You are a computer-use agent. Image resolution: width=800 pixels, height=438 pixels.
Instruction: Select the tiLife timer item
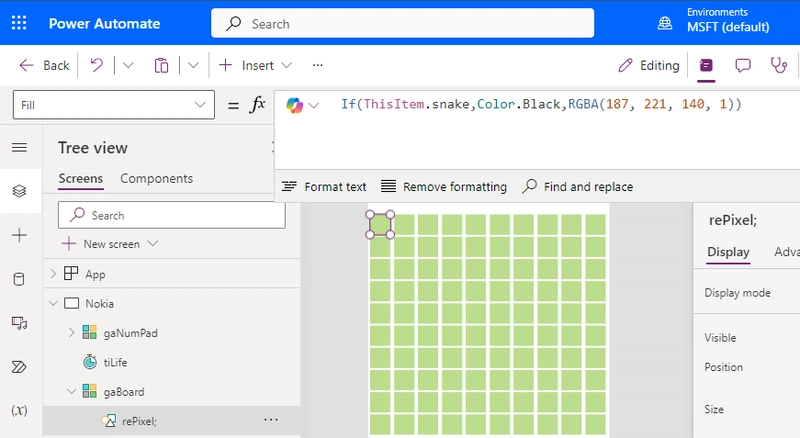(x=115, y=362)
